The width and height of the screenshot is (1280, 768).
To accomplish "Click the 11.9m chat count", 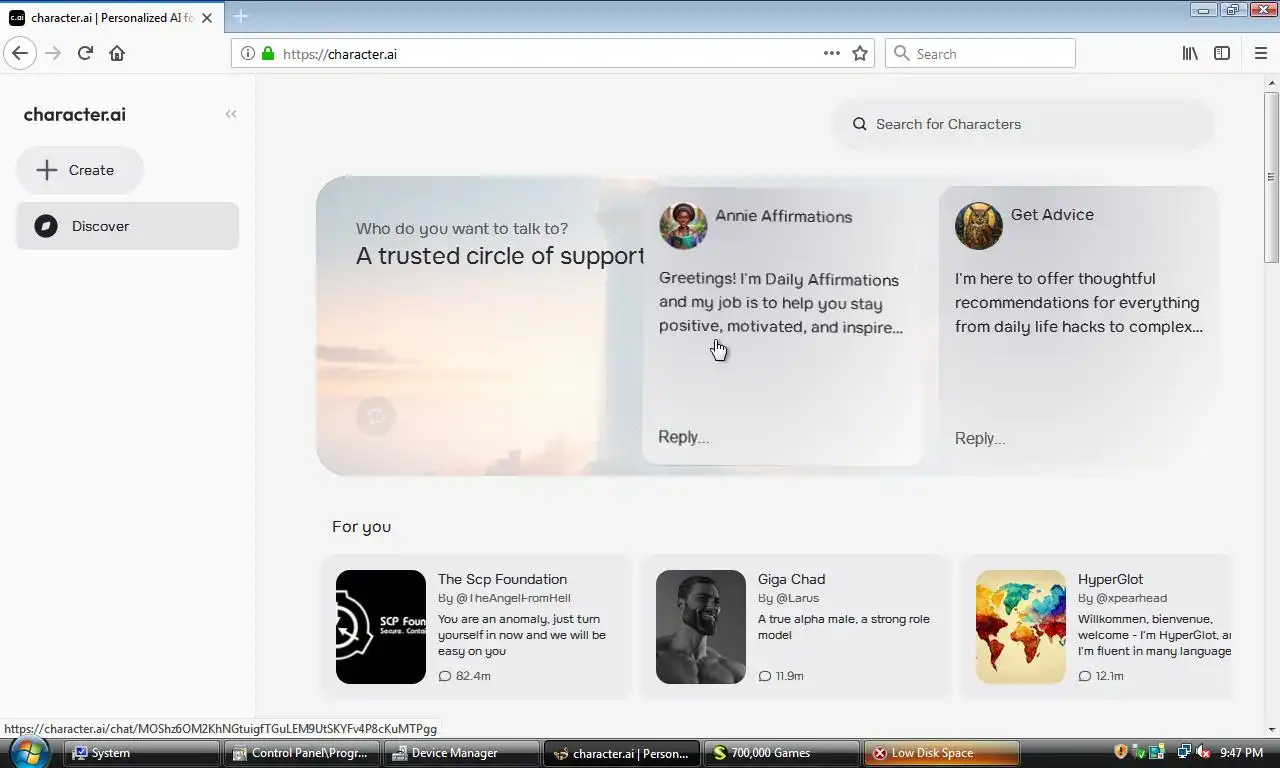I will pyautogui.click(x=781, y=676).
